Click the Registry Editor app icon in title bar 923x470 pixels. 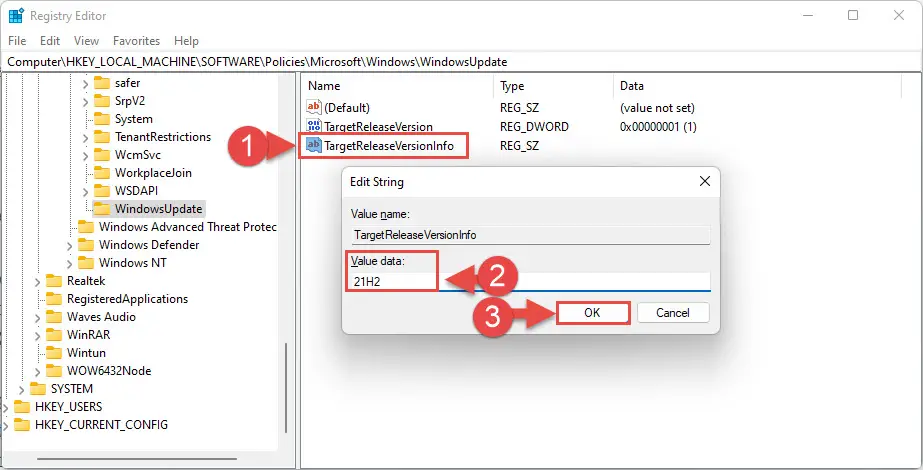pos(16,16)
